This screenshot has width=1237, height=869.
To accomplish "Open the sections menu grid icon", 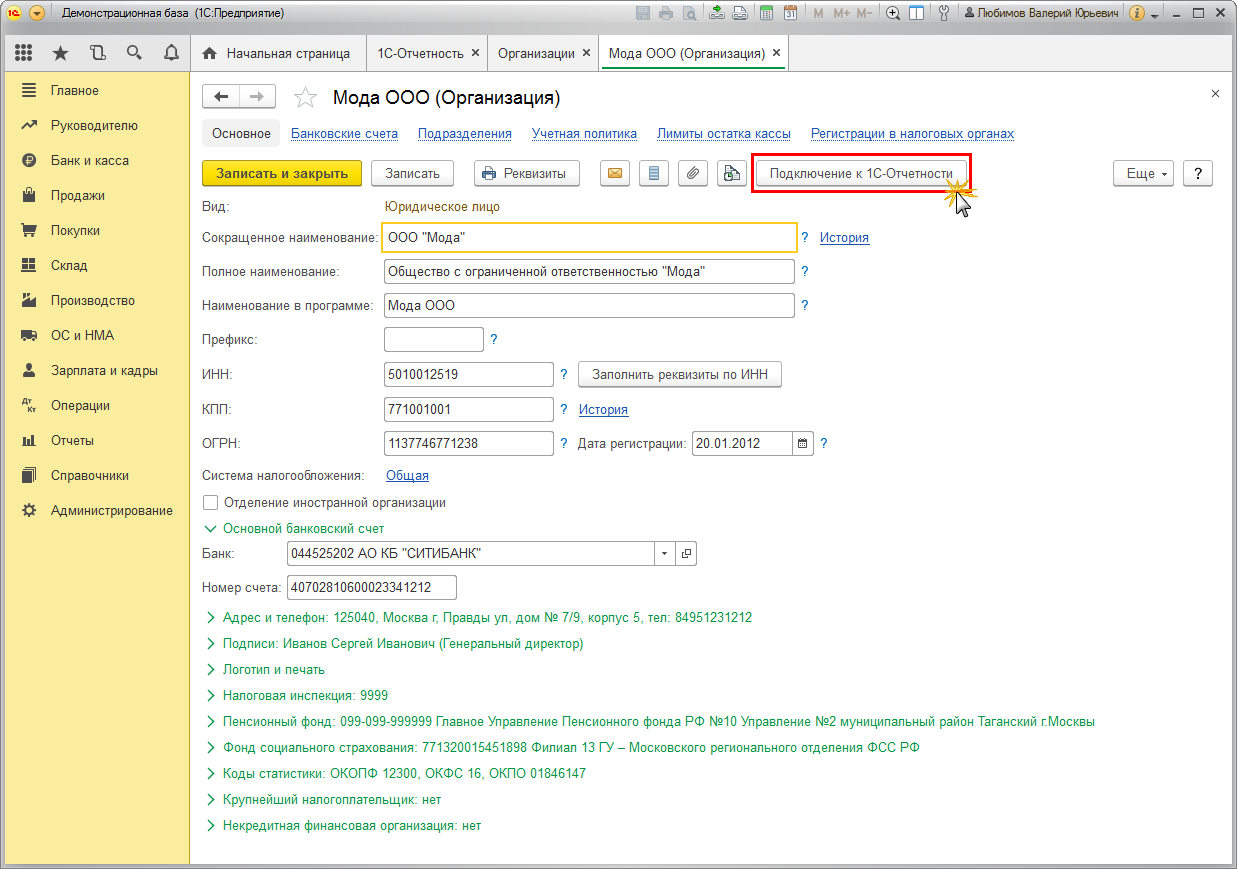I will click(x=23, y=53).
